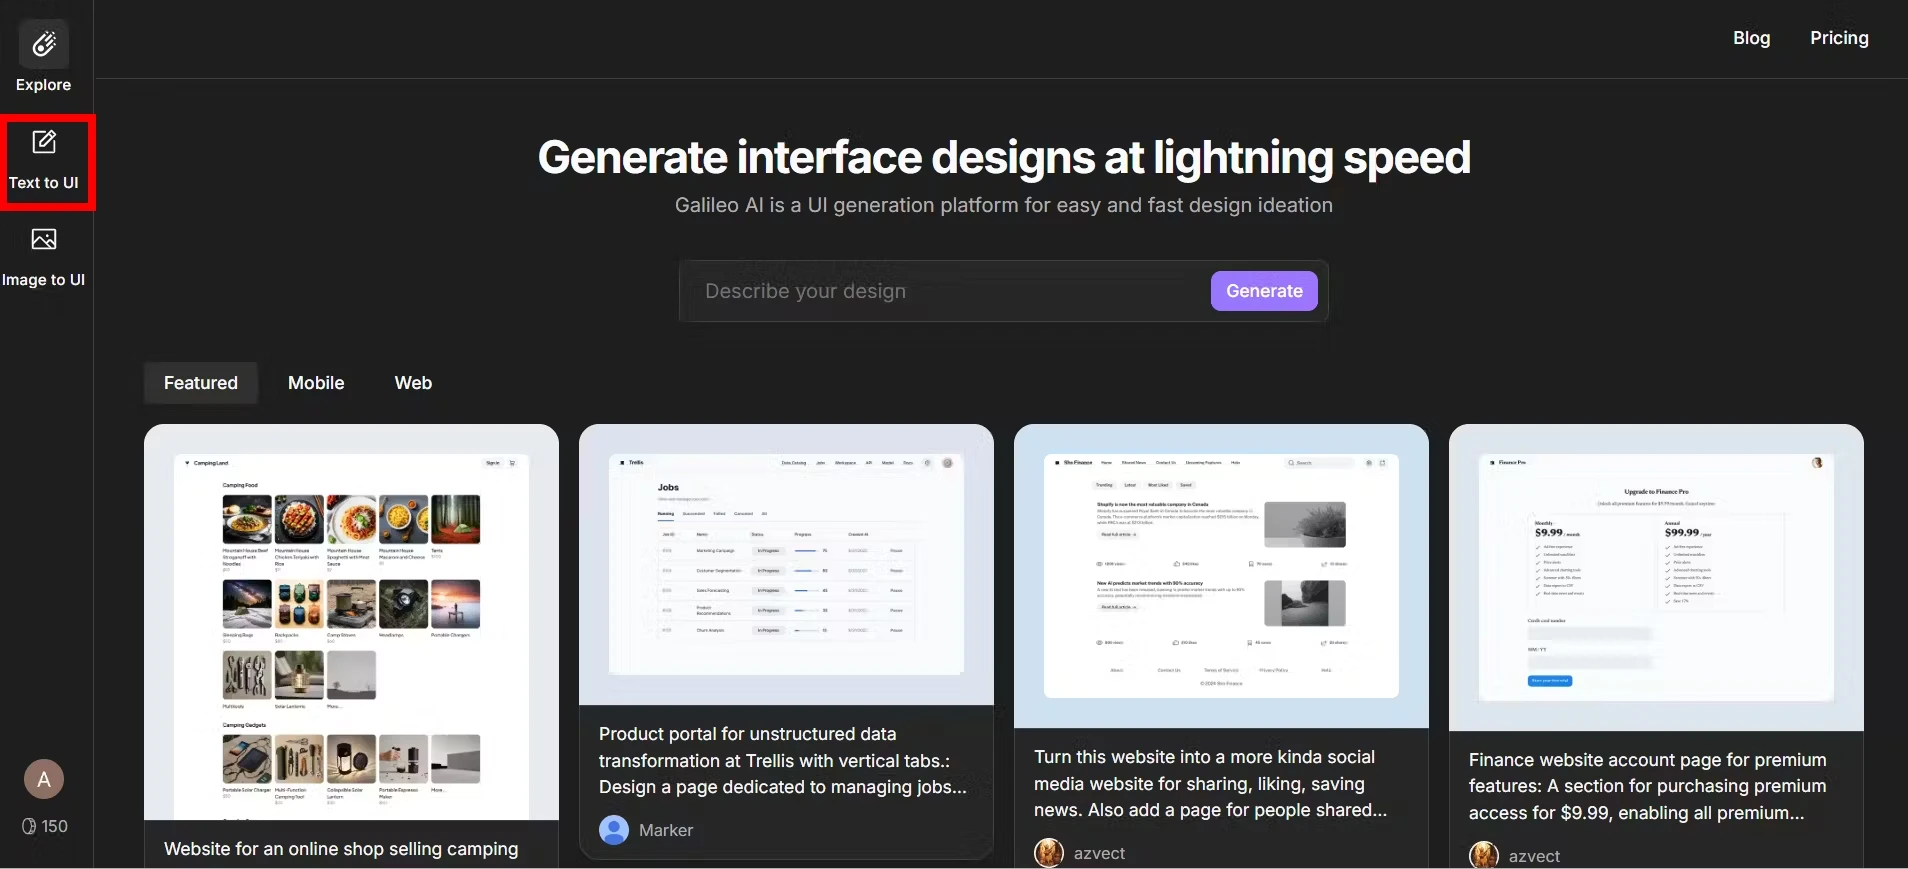Switch to the Mobile tab
1908x869 pixels.
316,383
